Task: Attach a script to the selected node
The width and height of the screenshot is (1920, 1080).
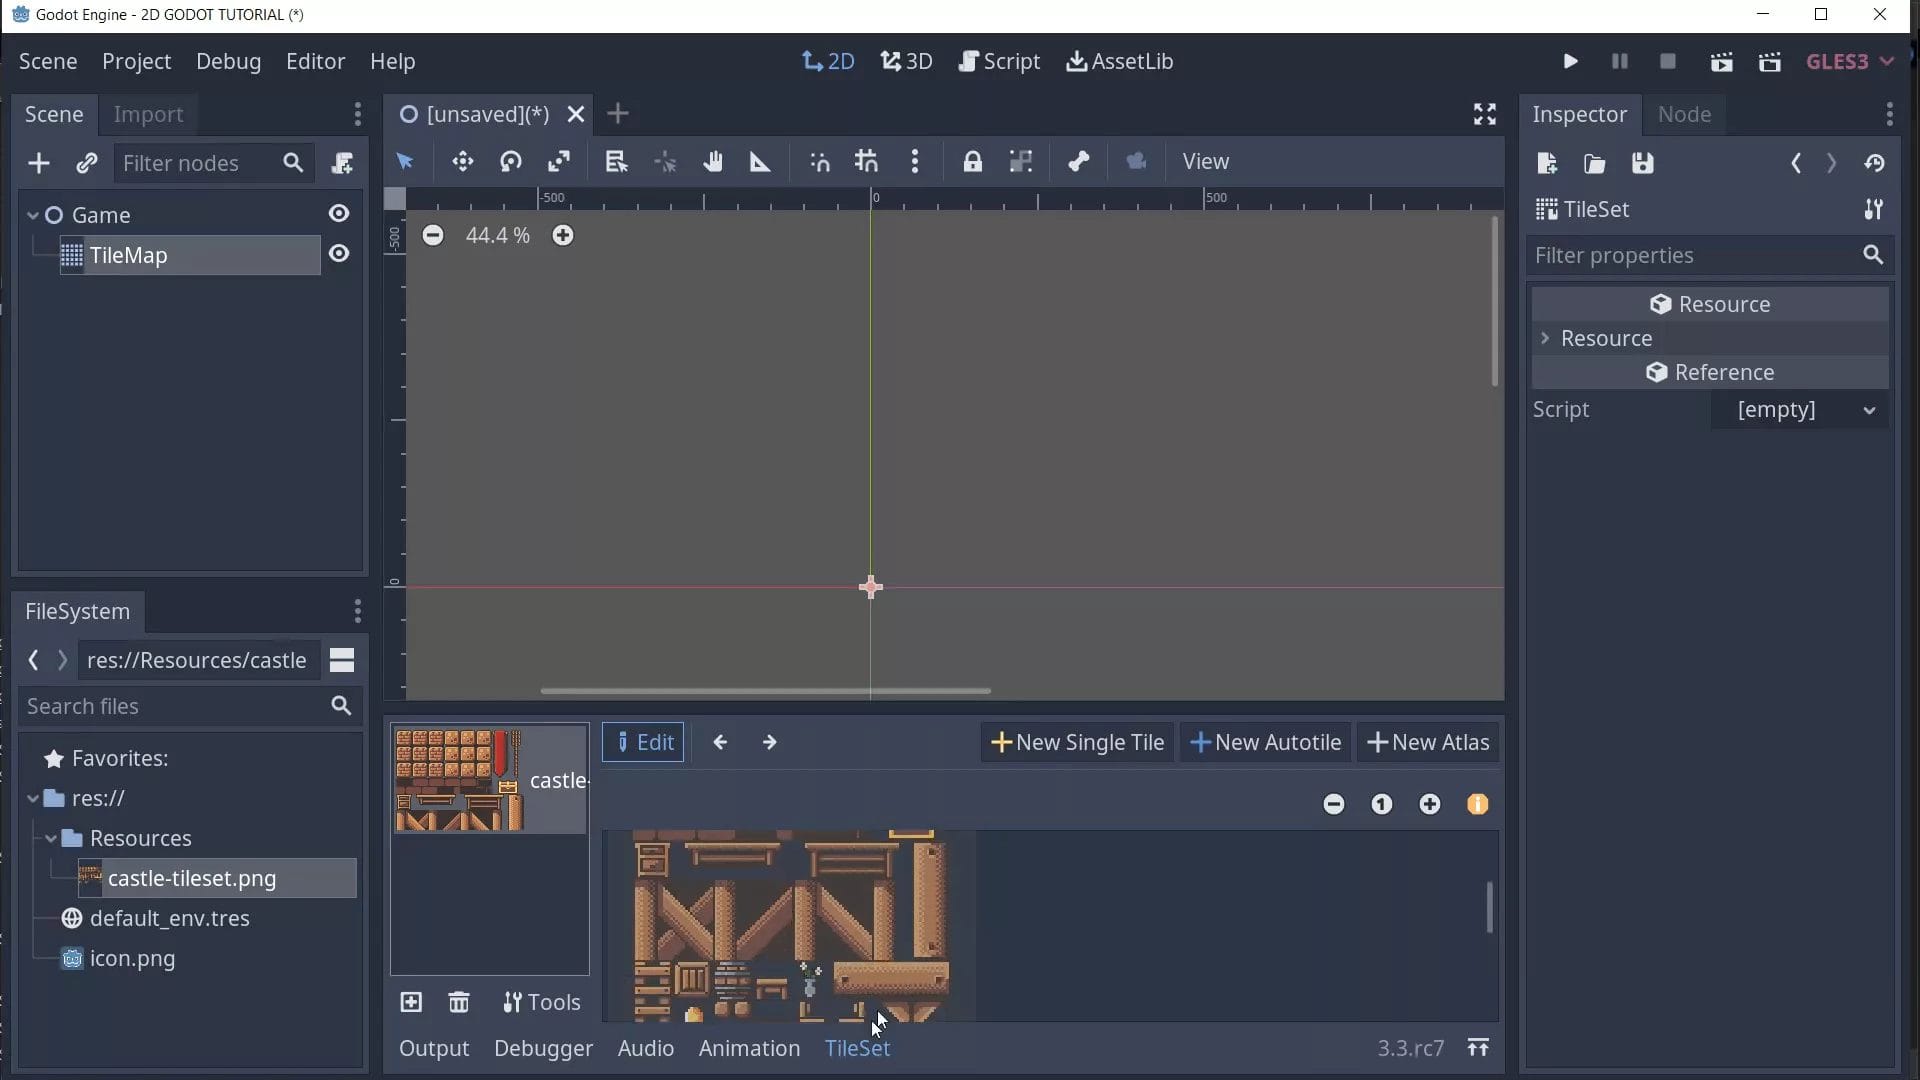Action: pos(342,163)
